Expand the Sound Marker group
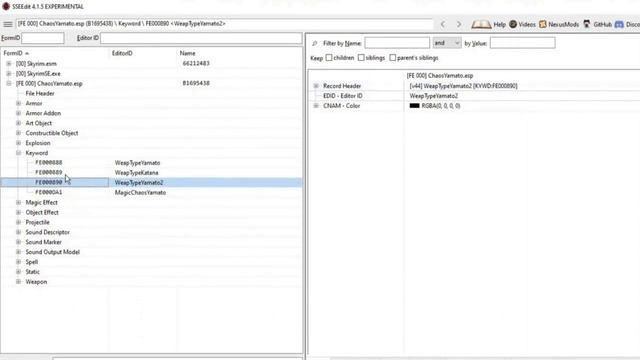This screenshot has height=360, width=640. pos(18,242)
